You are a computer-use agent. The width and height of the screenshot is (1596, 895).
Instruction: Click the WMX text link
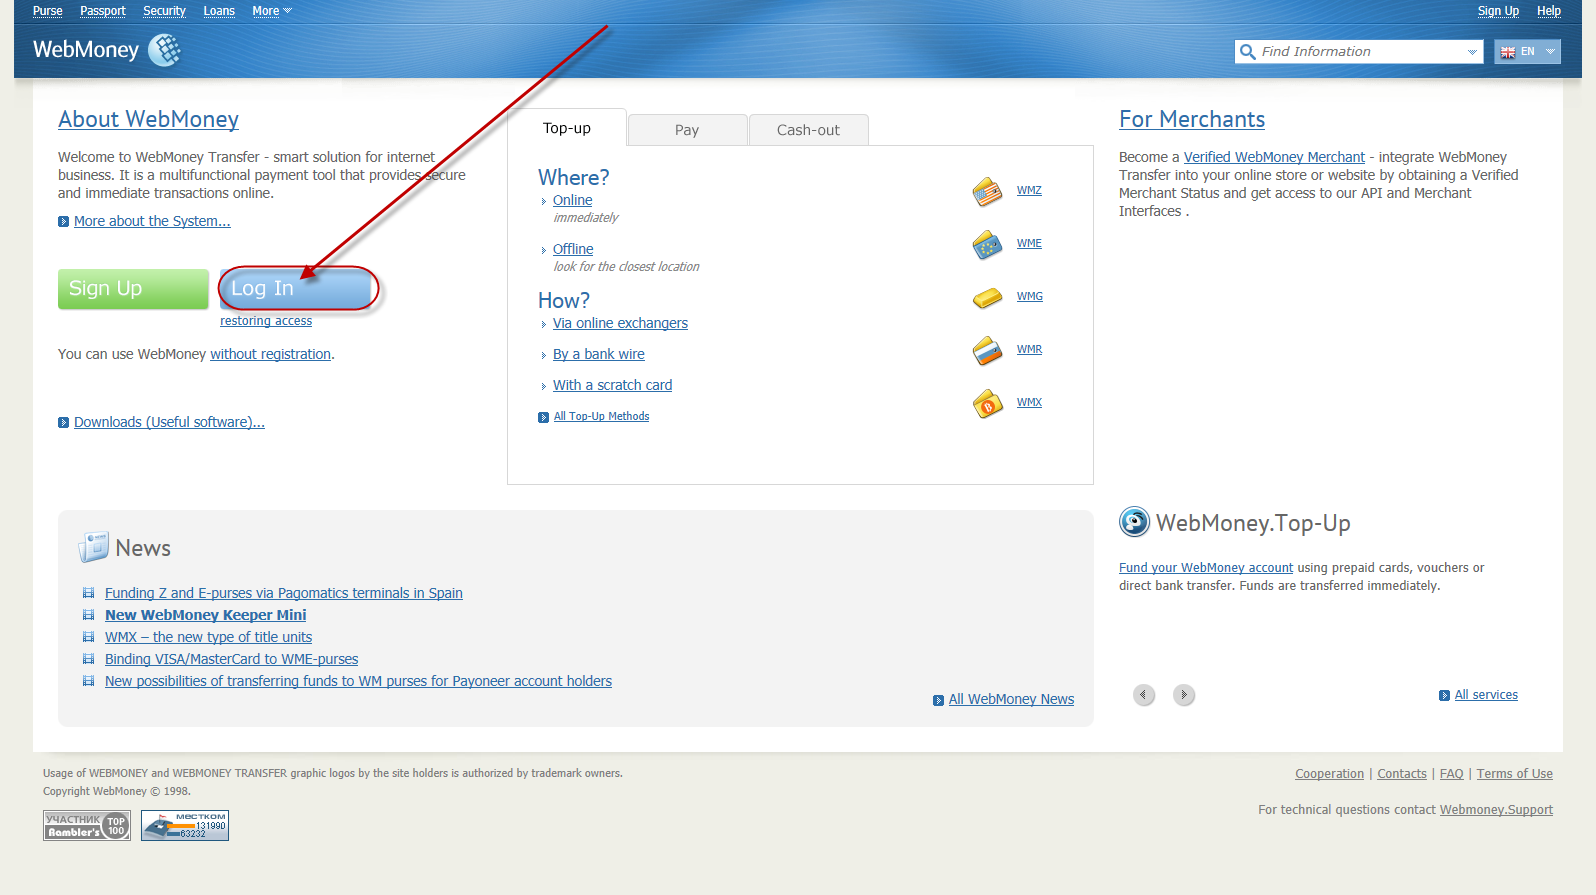(x=1029, y=402)
